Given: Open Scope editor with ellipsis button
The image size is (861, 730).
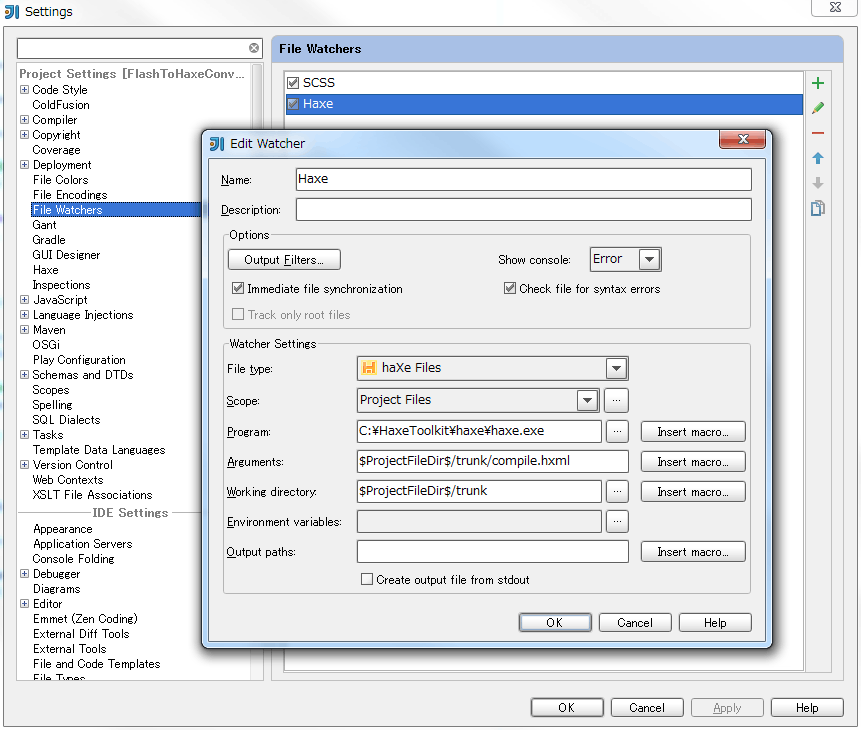Looking at the screenshot, I should point(617,401).
